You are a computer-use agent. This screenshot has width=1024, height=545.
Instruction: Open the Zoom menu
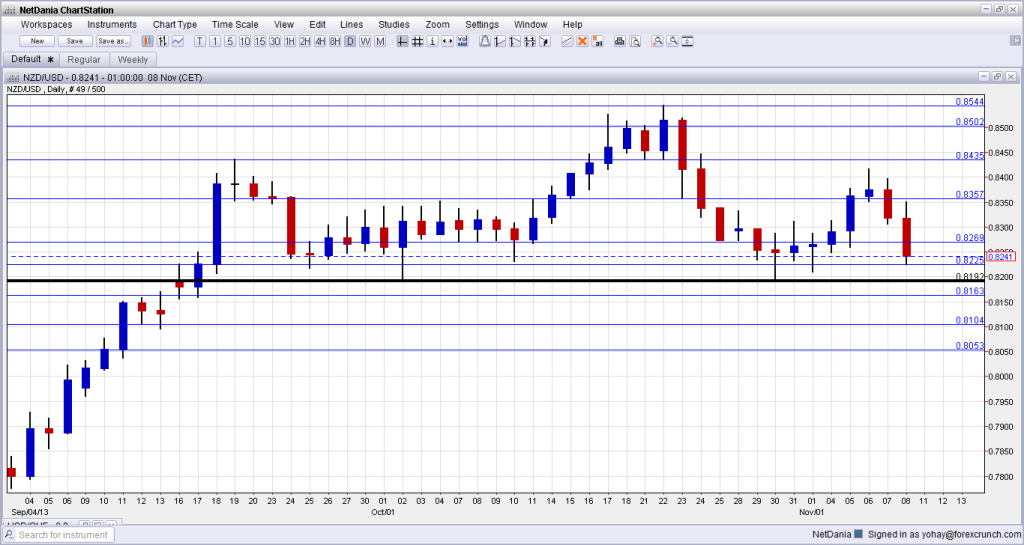click(438, 24)
